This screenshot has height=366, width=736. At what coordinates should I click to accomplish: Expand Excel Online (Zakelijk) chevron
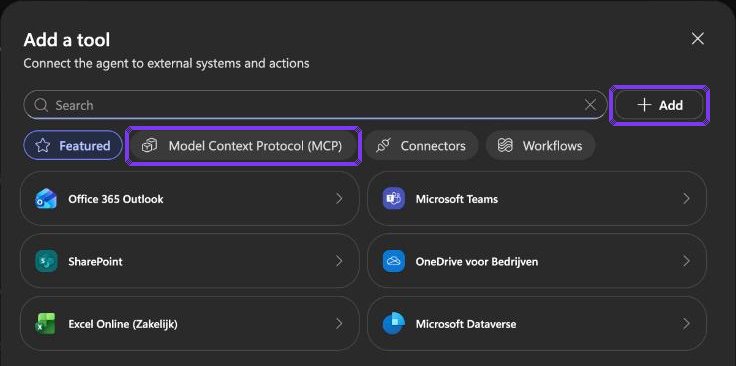(x=339, y=324)
